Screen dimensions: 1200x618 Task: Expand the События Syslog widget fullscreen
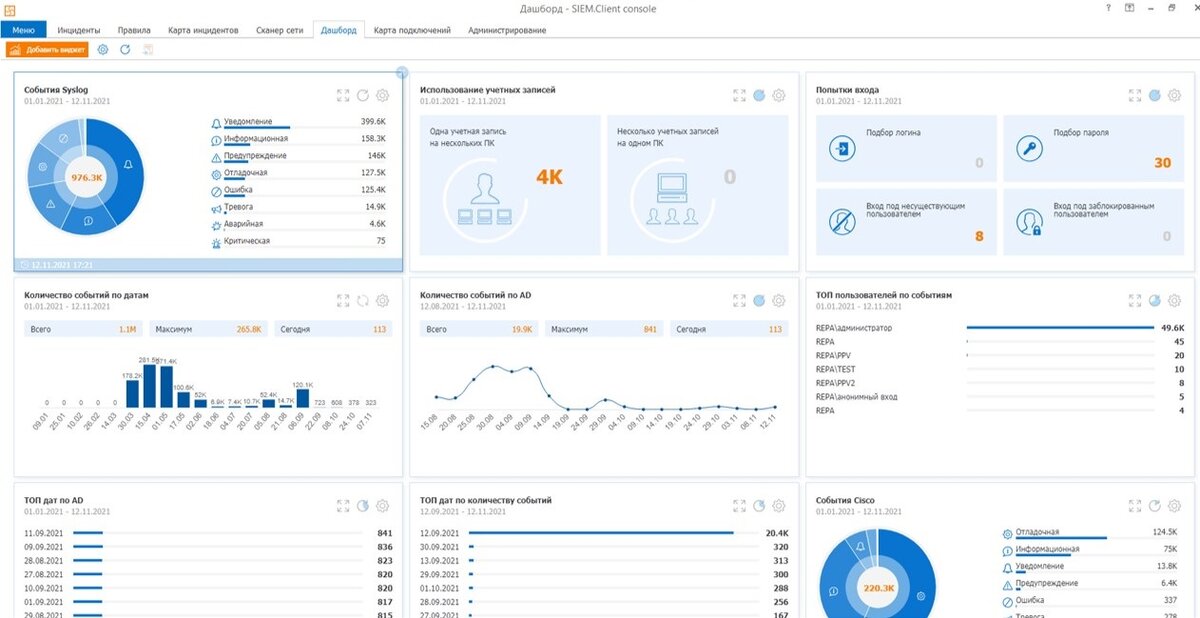[343, 95]
